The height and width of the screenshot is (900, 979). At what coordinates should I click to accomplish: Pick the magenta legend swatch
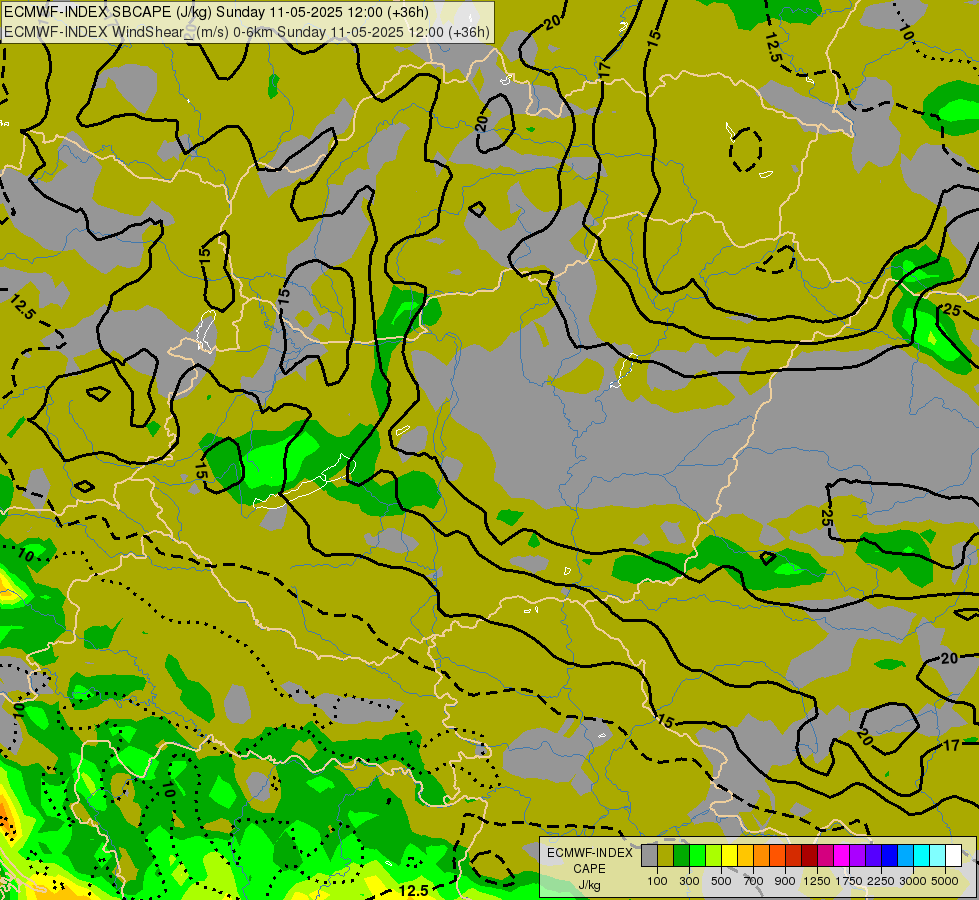[x=842, y=856]
